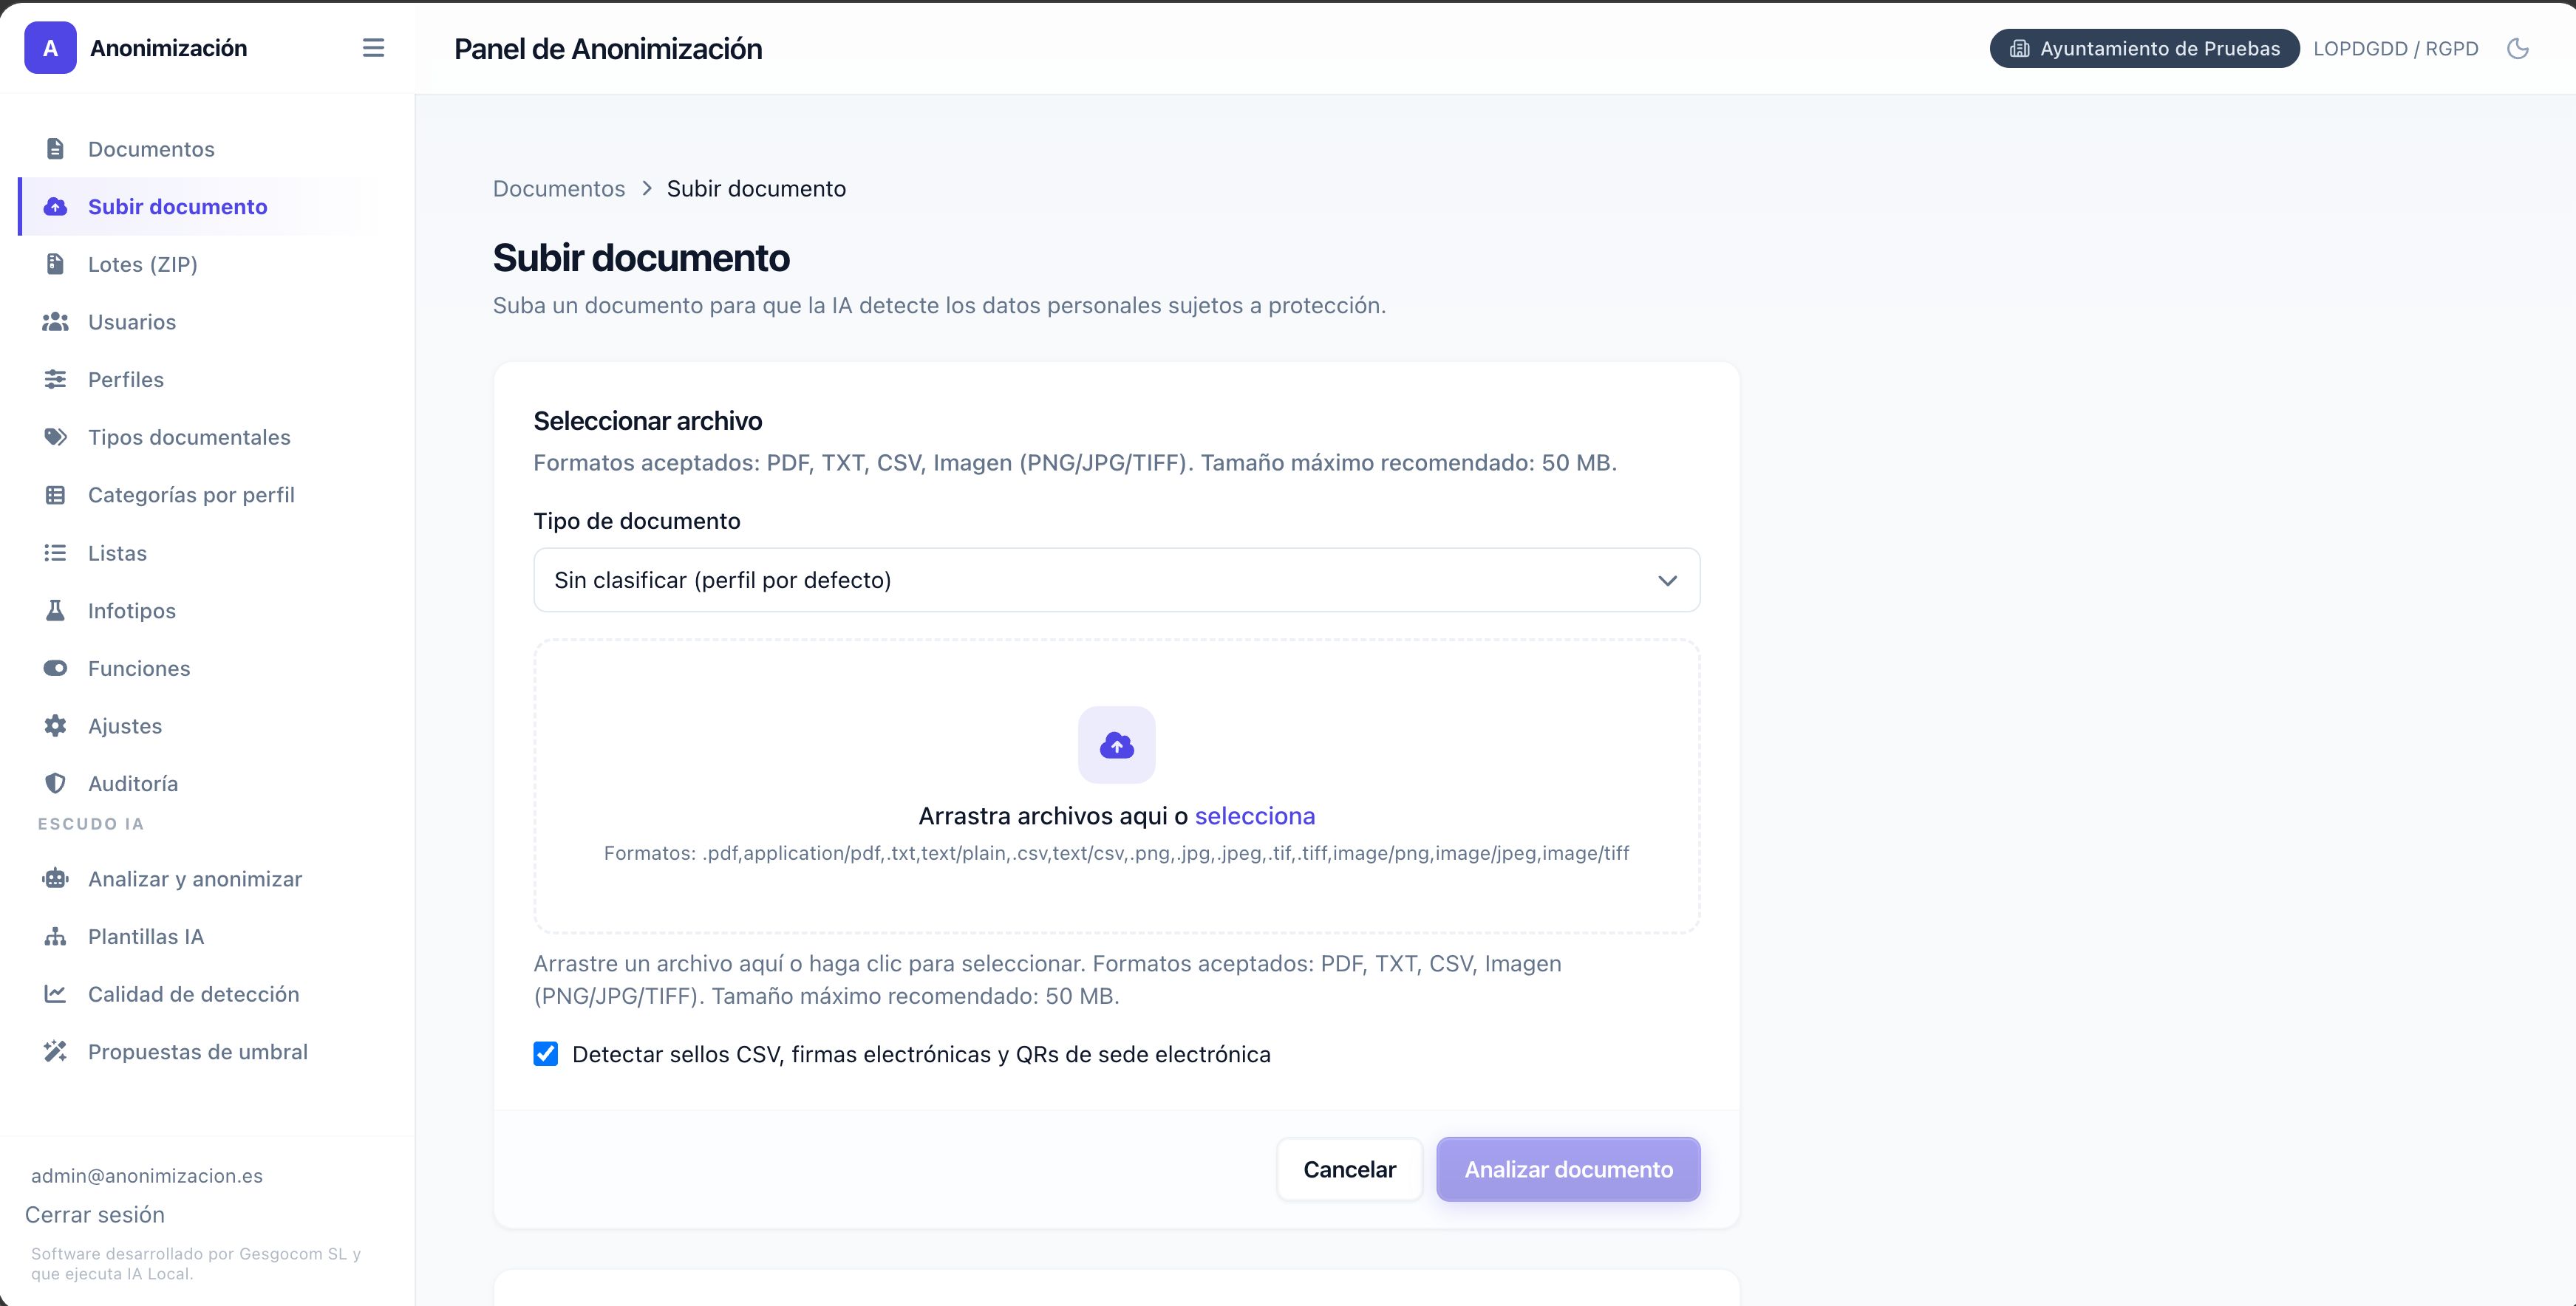Click the robot icon for Analizar y anonimizar
The image size is (2576, 1306).
[x=55, y=879]
